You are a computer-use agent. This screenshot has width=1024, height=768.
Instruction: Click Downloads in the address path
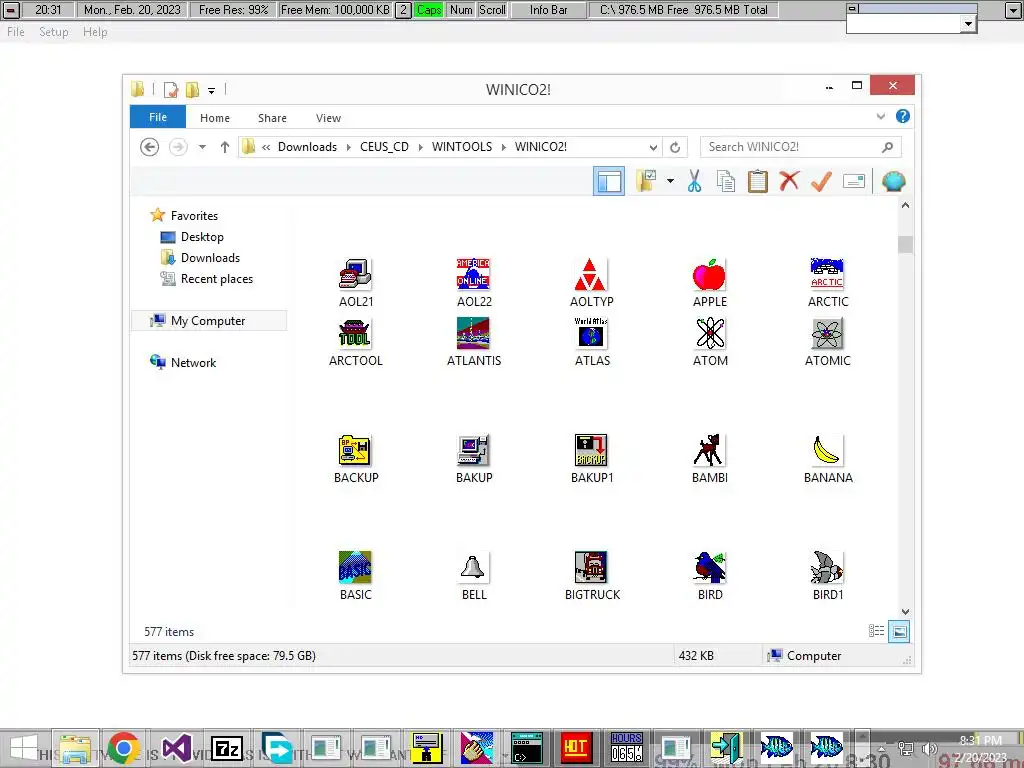tap(308, 147)
